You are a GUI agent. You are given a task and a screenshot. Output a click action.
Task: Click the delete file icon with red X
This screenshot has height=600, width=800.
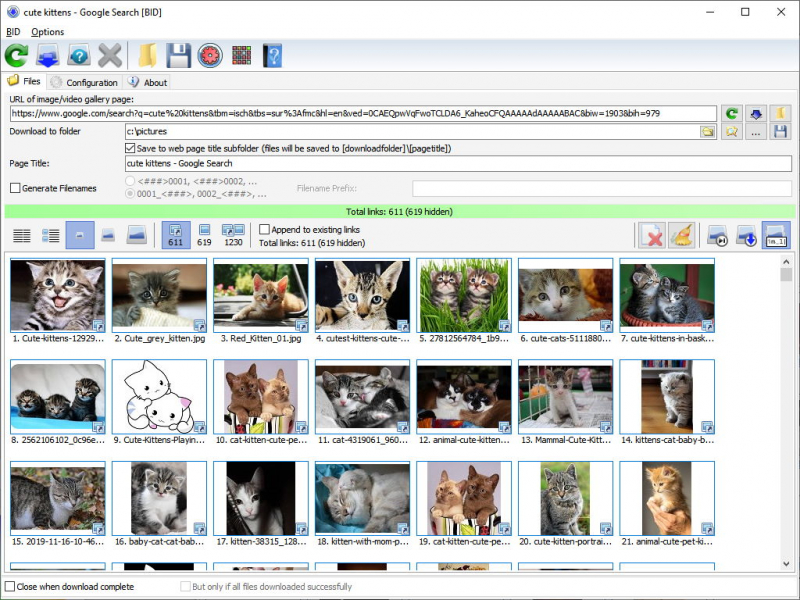(652, 235)
